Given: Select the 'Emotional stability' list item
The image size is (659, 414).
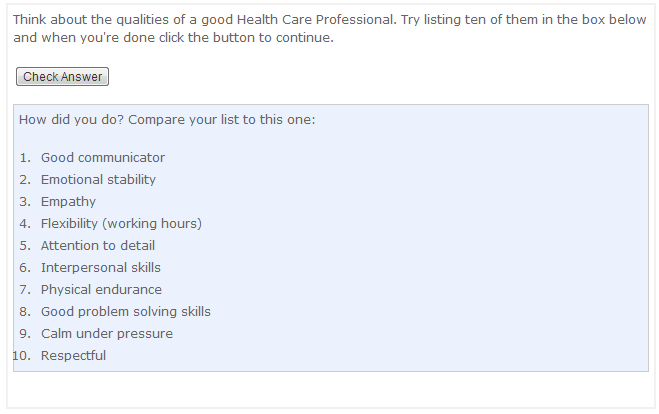Looking at the screenshot, I should 98,180.
